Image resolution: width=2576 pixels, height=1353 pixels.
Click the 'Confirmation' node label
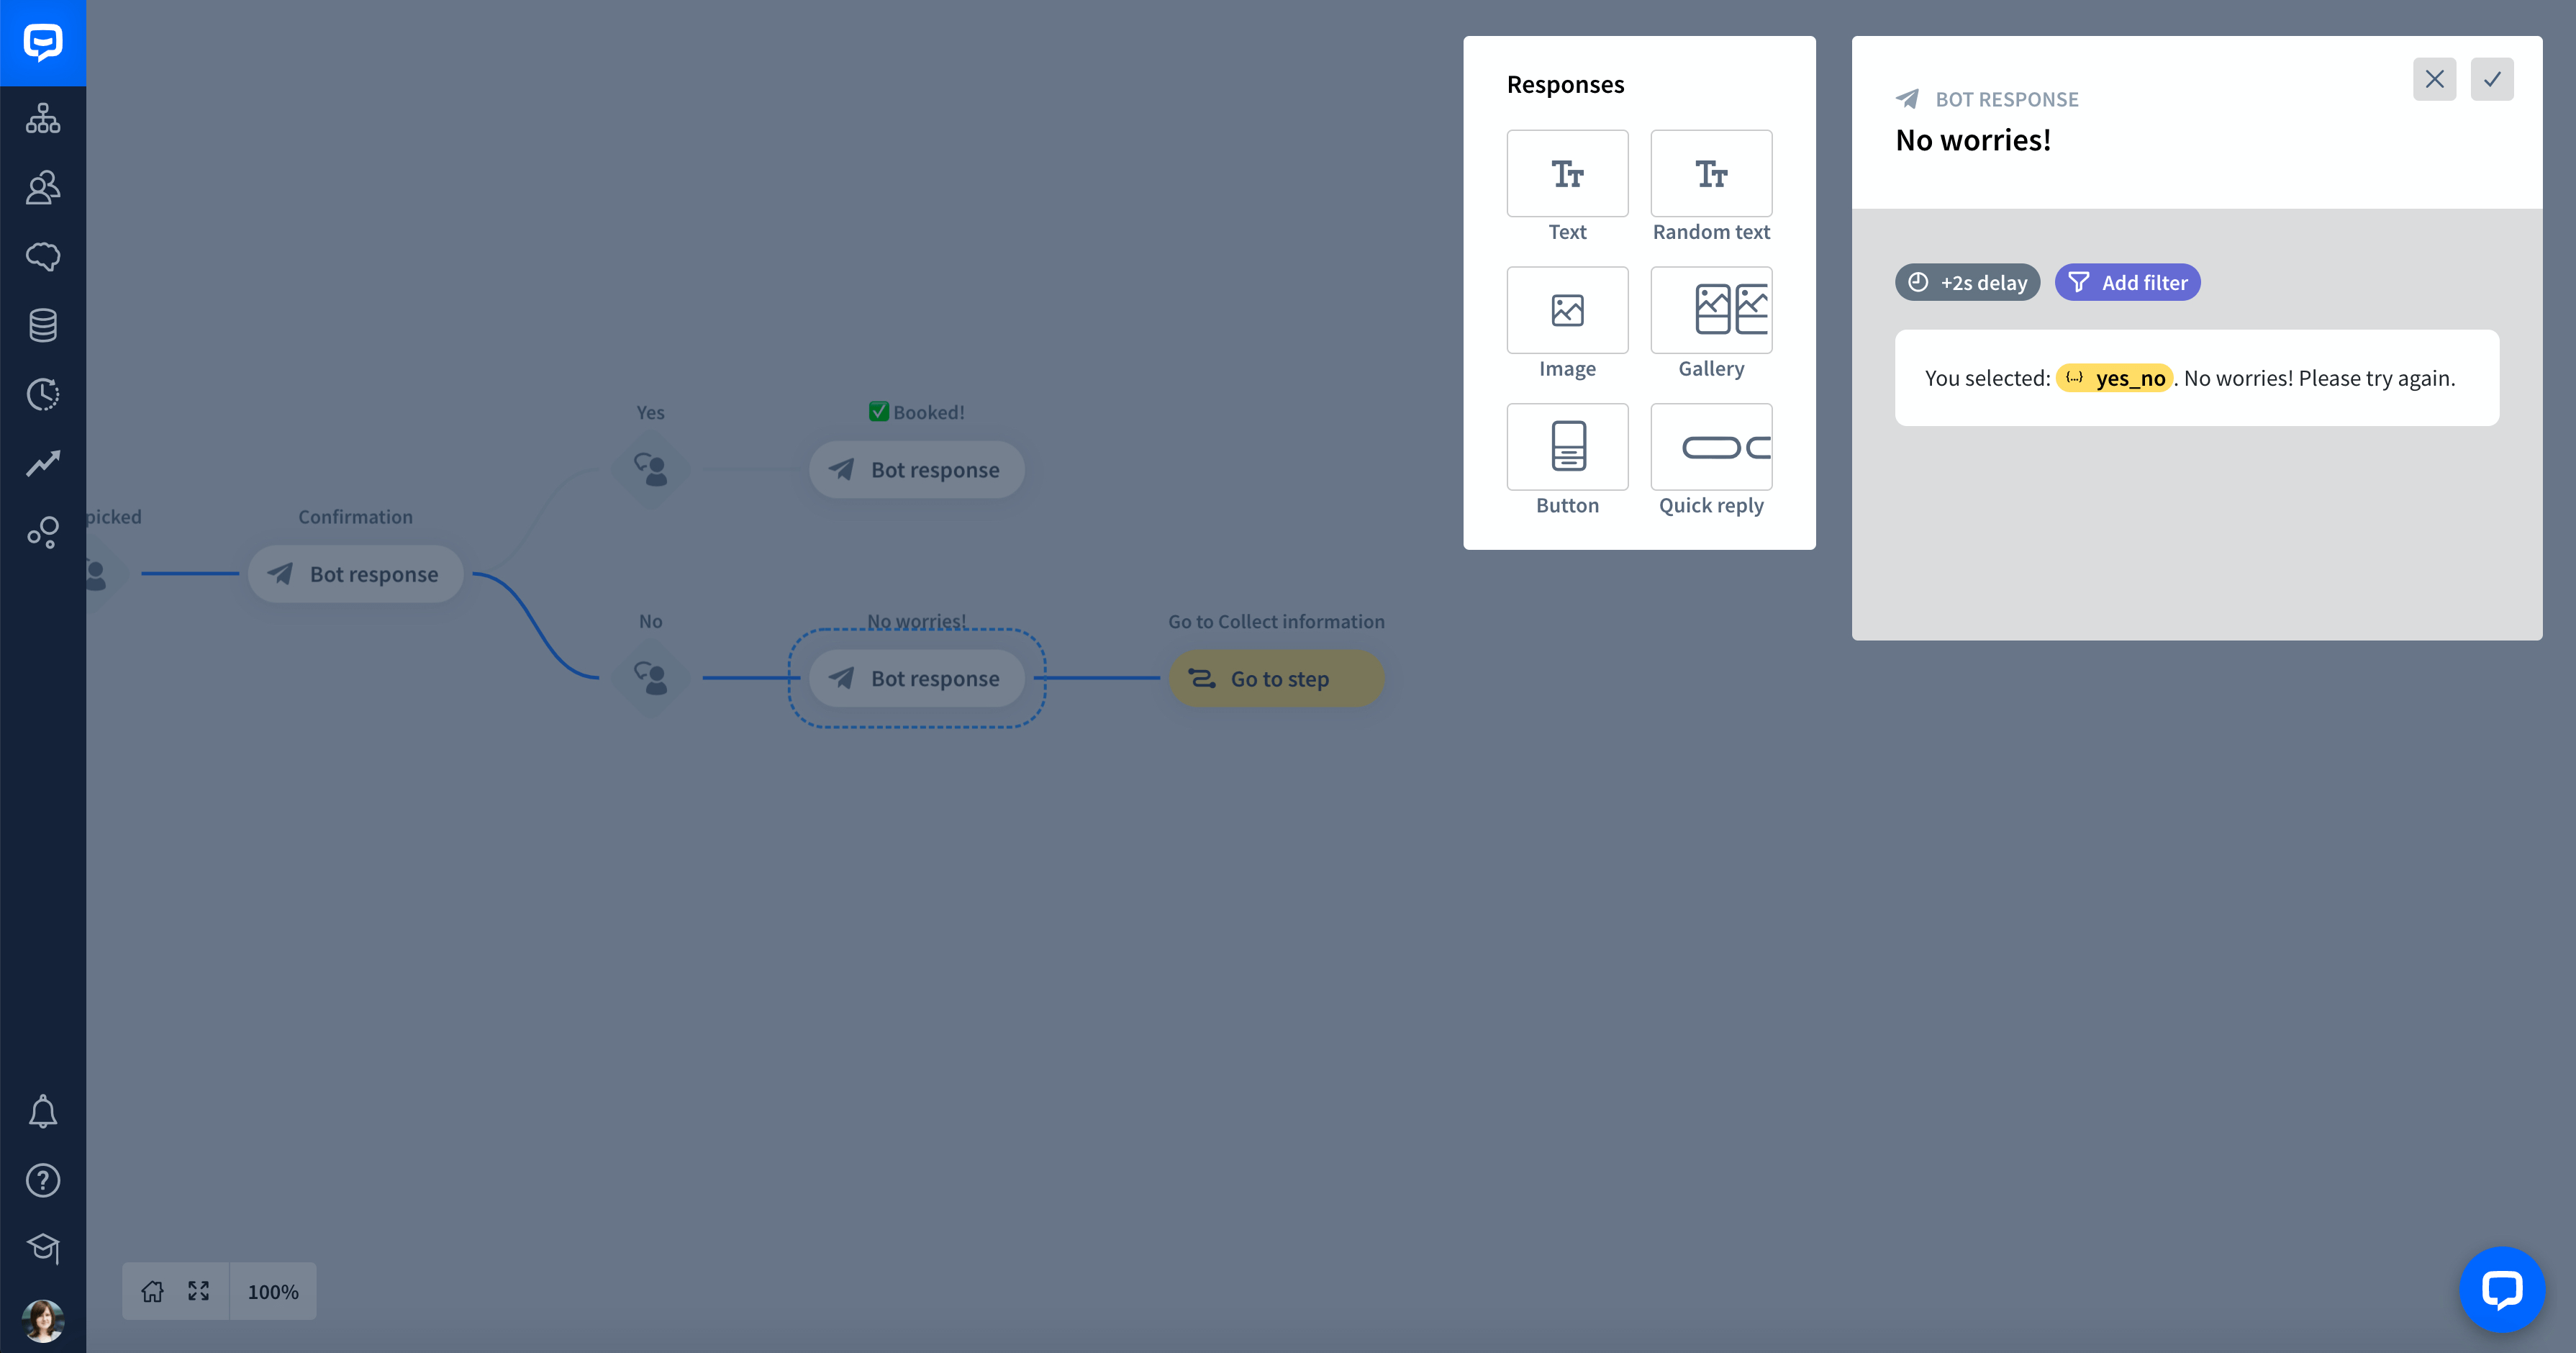click(355, 517)
